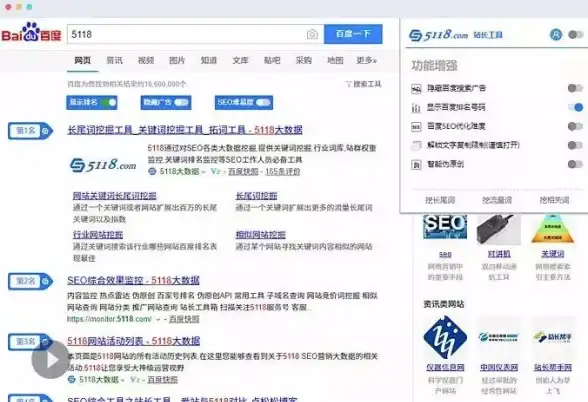Viewport: 588px width, 402px height.
Task: Click the Baidu logo
Action: (x=32, y=33)
